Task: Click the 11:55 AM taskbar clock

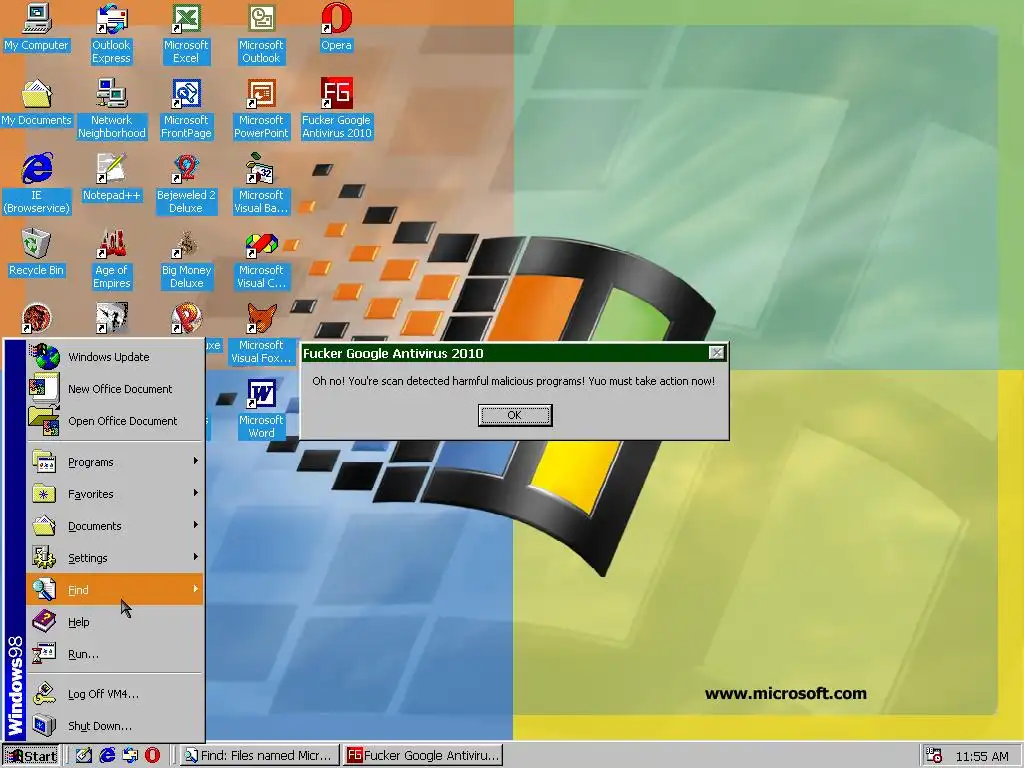Action: [x=982, y=756]
